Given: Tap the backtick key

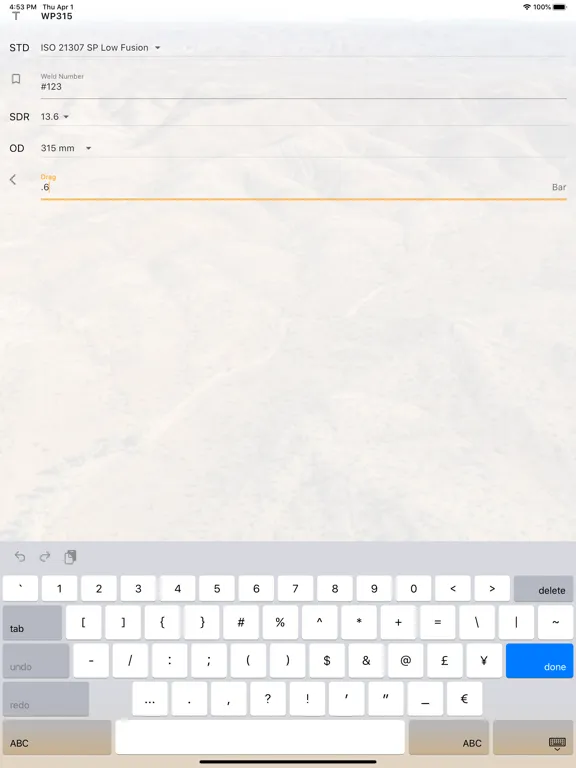Looking at the screenshot, I should pos(20,588).
